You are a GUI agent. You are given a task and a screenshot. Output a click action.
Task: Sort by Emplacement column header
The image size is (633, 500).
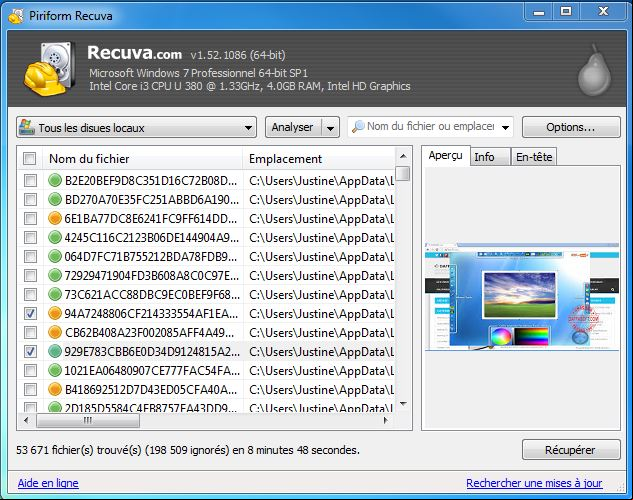[319, 159]
